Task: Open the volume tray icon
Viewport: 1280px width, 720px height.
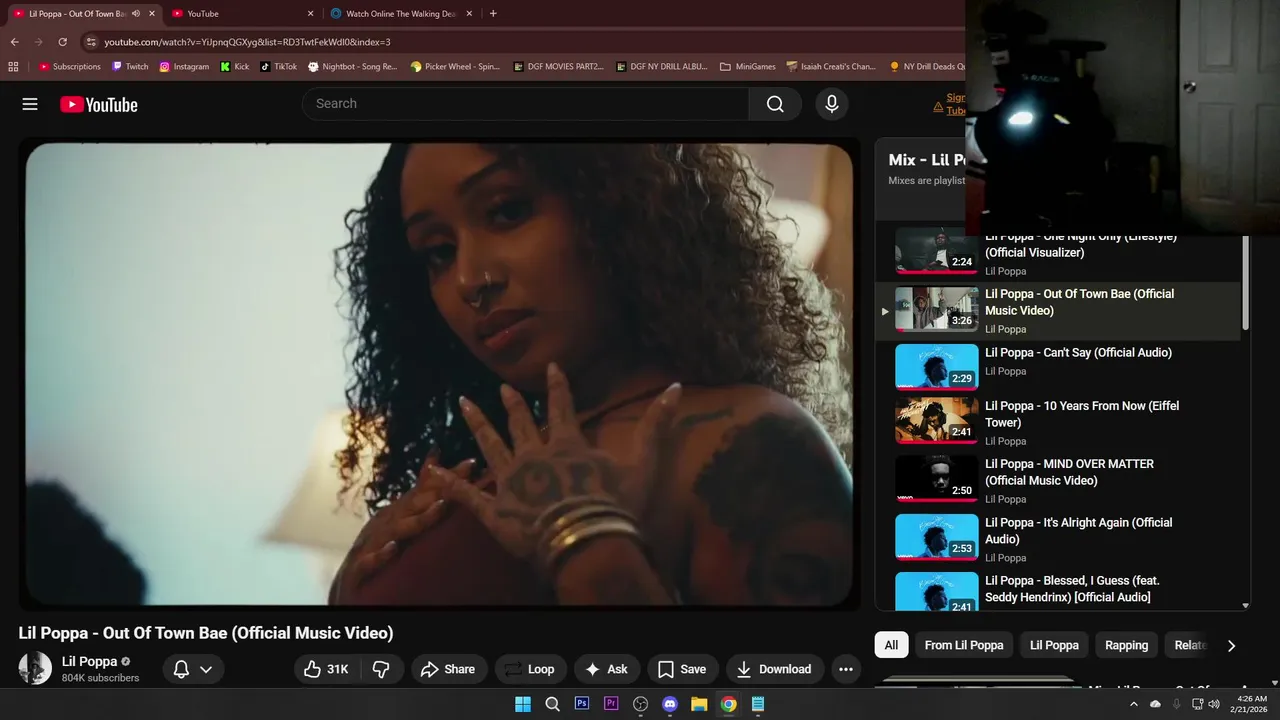Action: 1213,704
